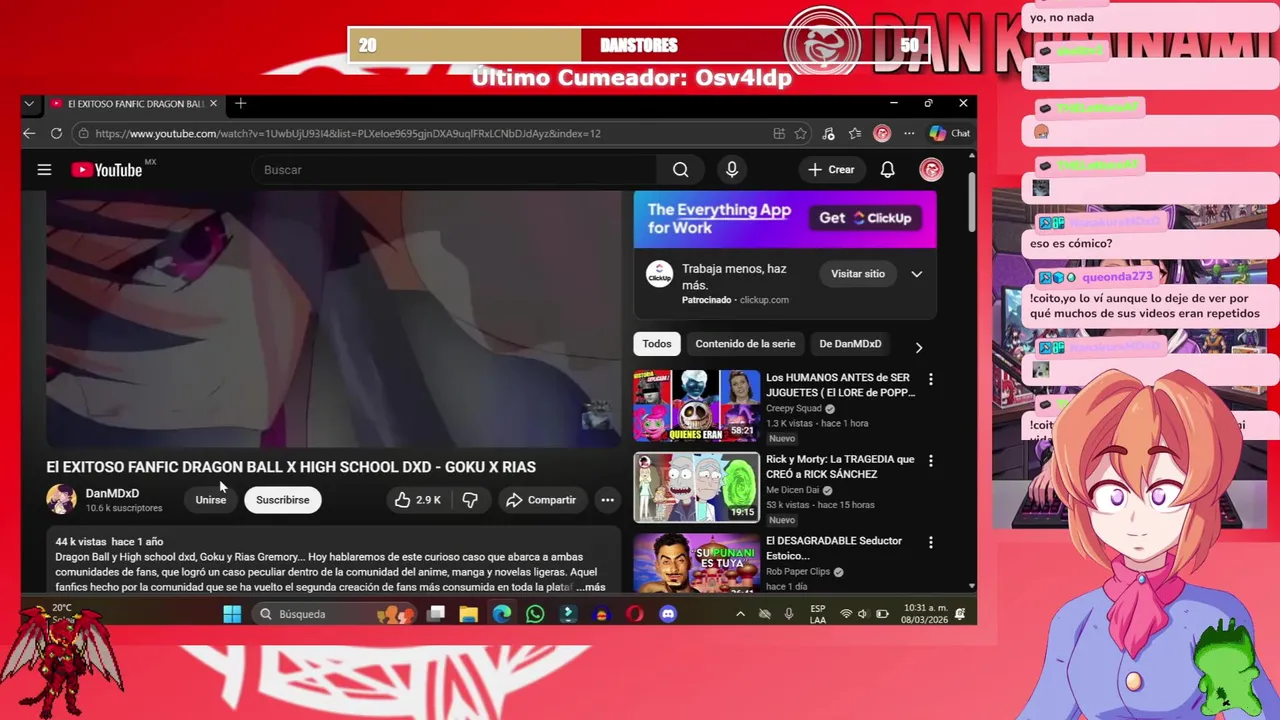Open options for Rick y Morty video

[x=931, y=461]
